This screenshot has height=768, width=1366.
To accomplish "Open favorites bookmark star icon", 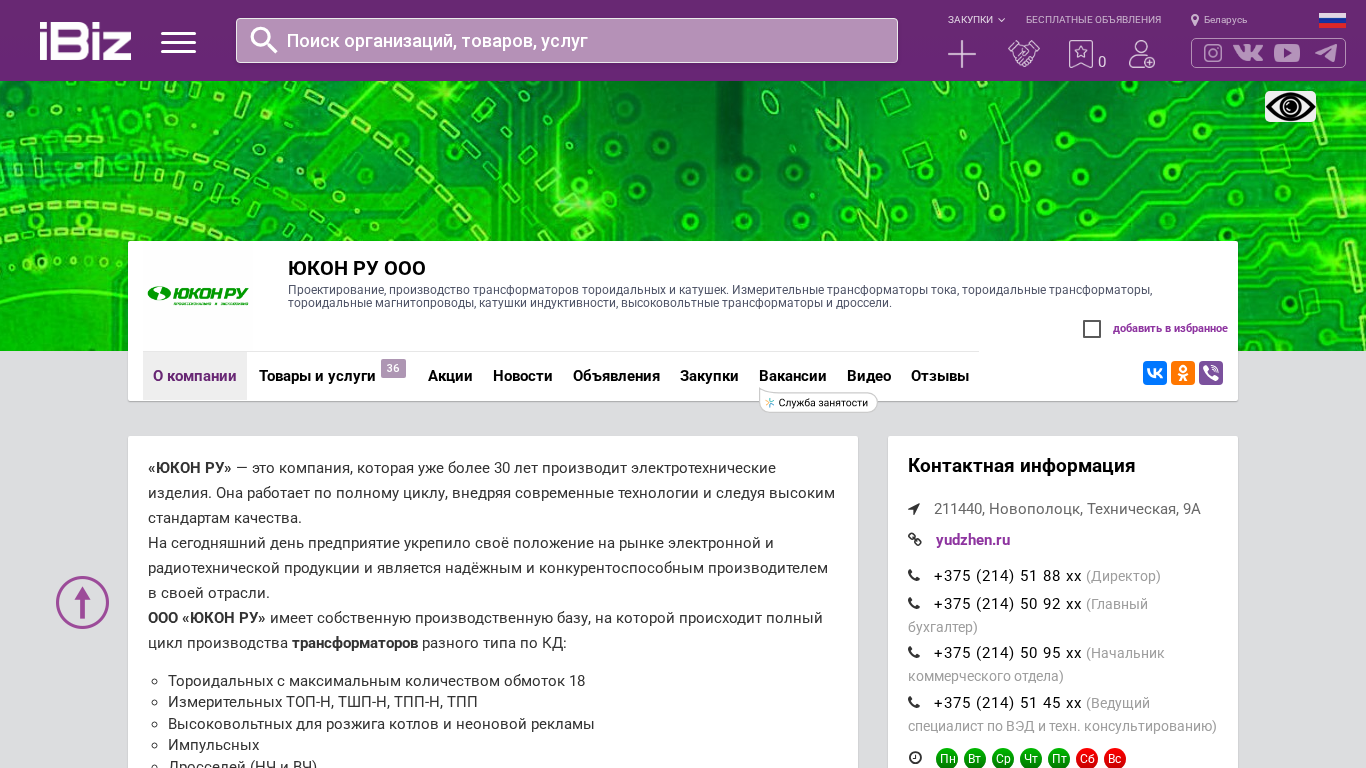I will 1081,54.
